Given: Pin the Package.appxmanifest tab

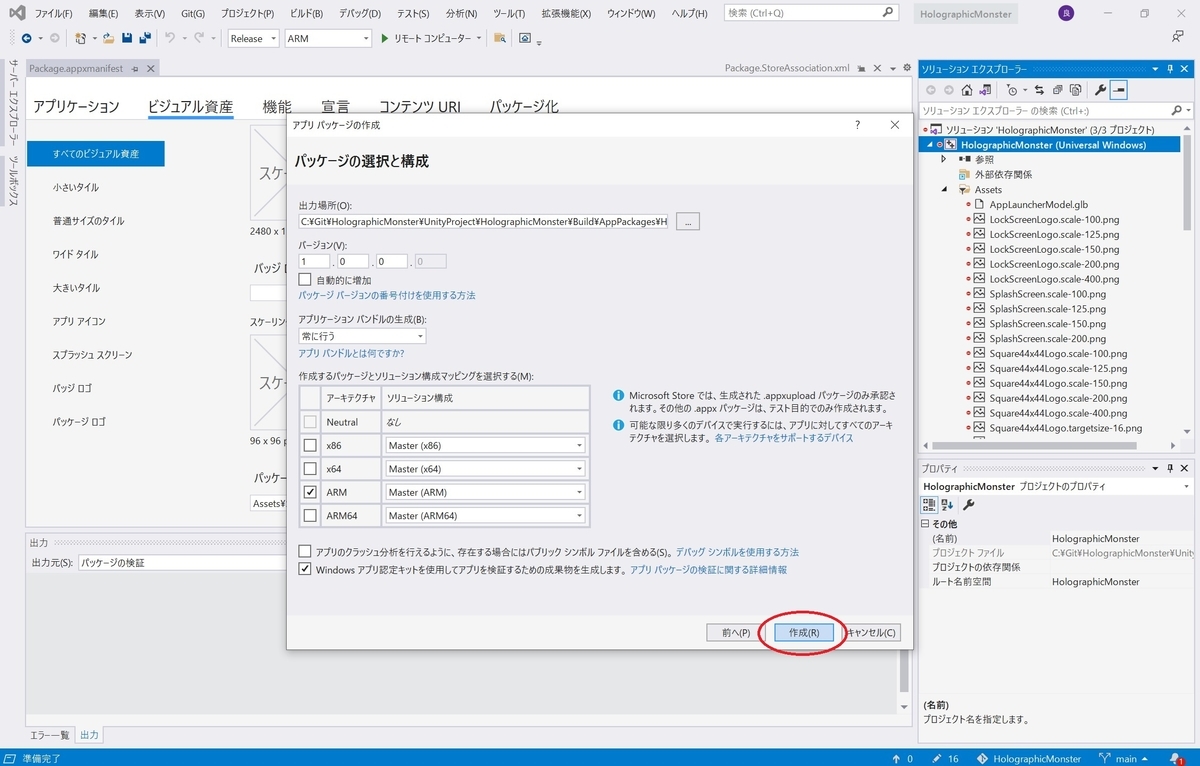Looking at the screenshot, I should [135, 68].
